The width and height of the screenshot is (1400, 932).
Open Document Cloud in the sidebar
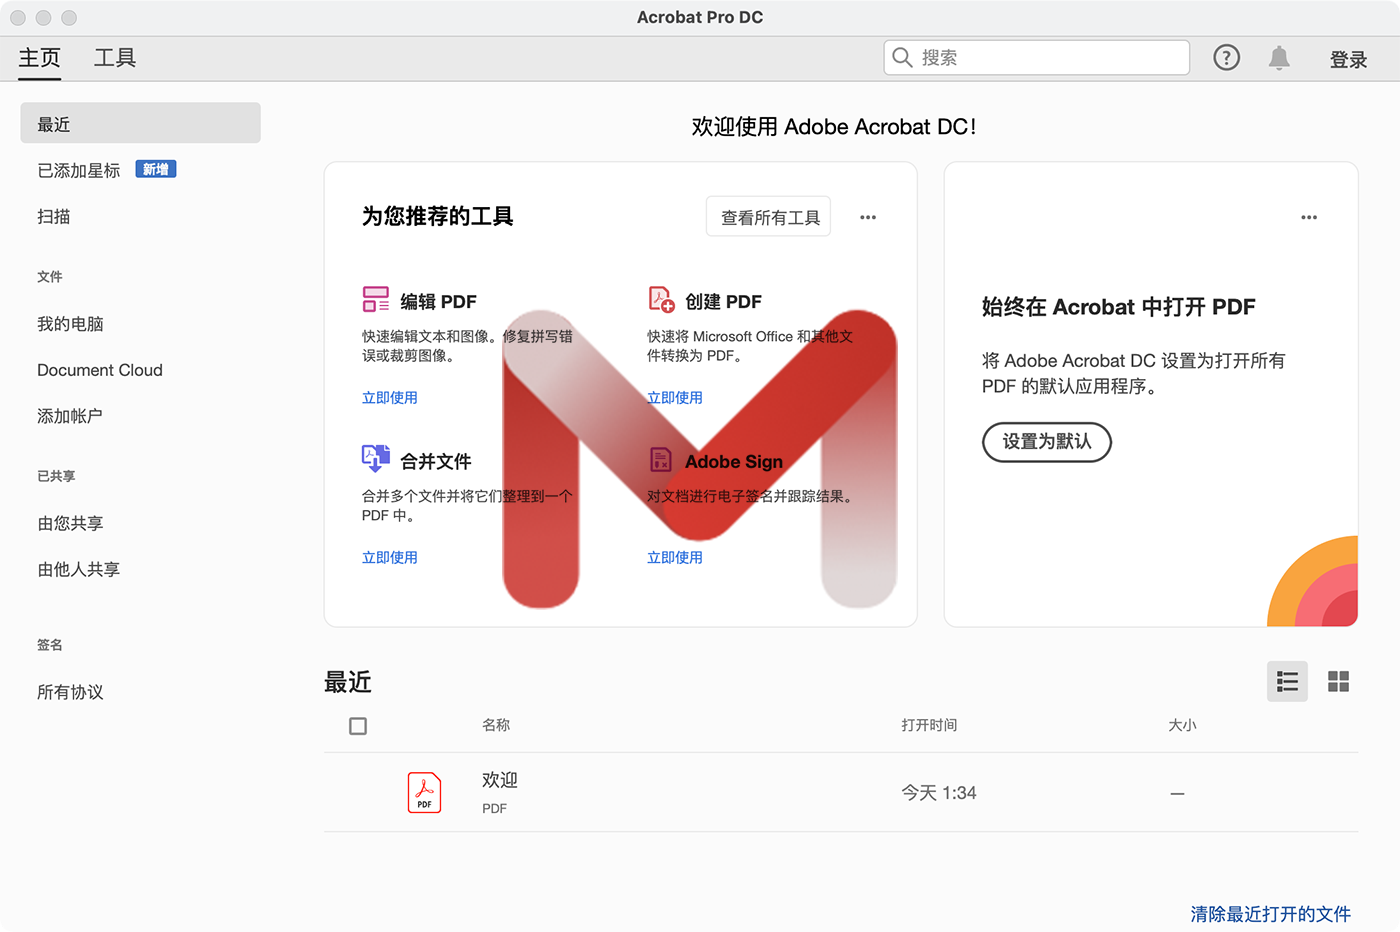click(x=100, y=370)
